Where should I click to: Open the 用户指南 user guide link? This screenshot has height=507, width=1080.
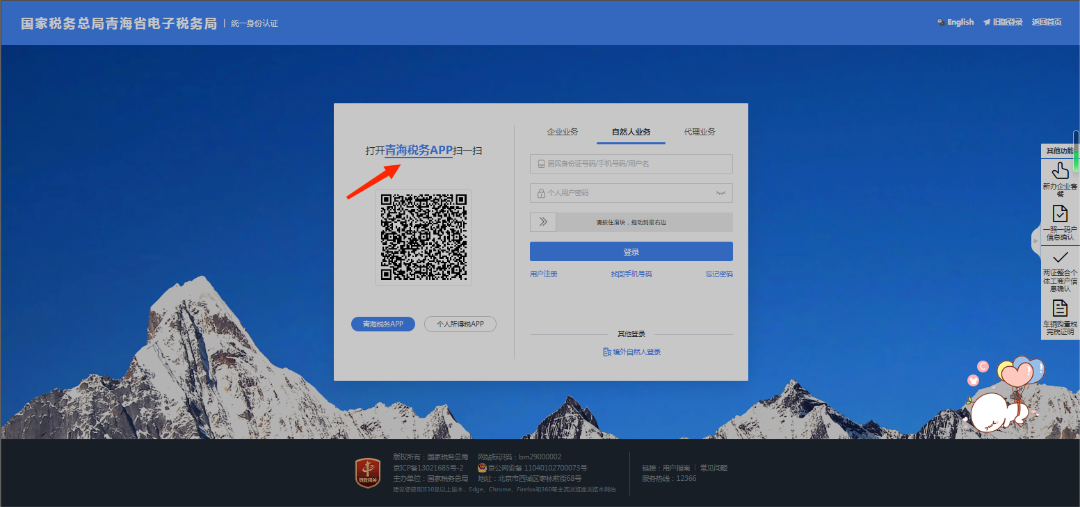pyautogui.click(x=678, y=468)
